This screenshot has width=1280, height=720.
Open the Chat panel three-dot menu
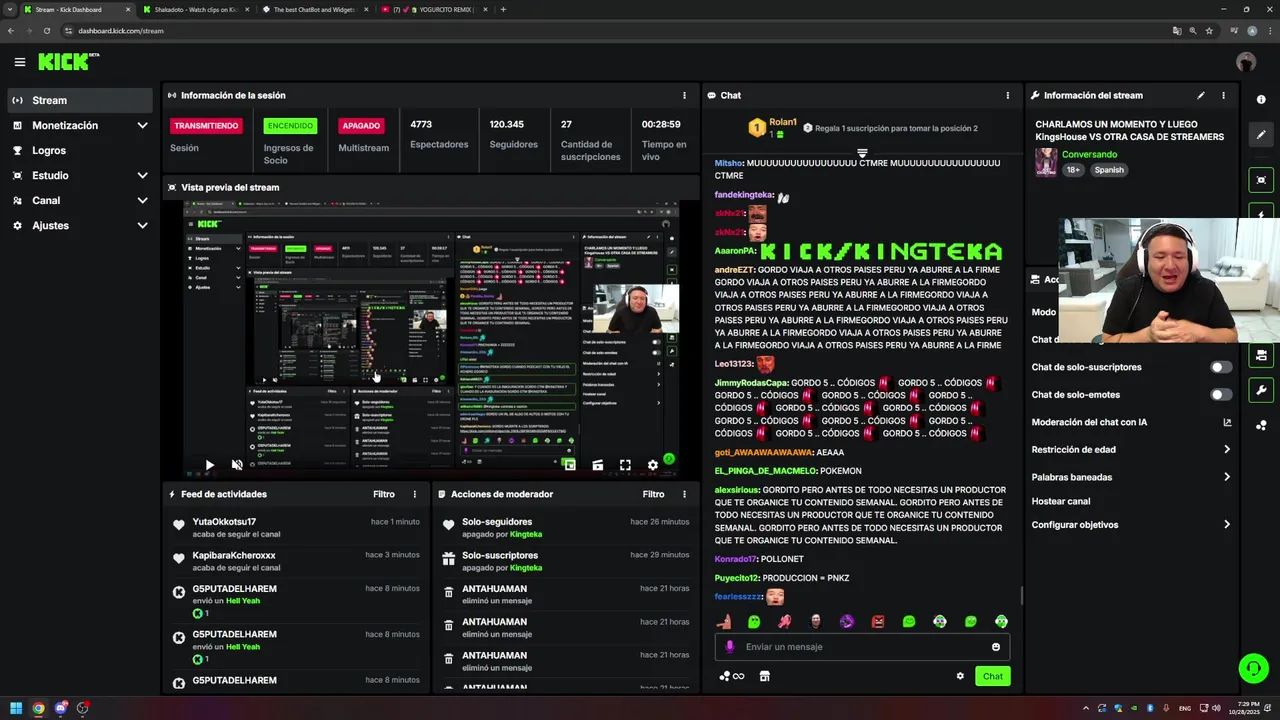pyautogui.click(x=1007, y=95)
